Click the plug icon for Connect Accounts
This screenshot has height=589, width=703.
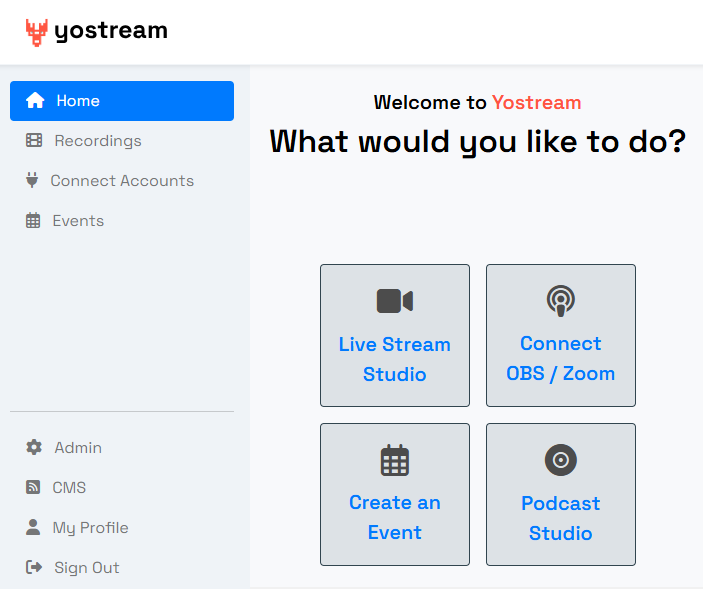pyautogui.click(x=32, y=181)
